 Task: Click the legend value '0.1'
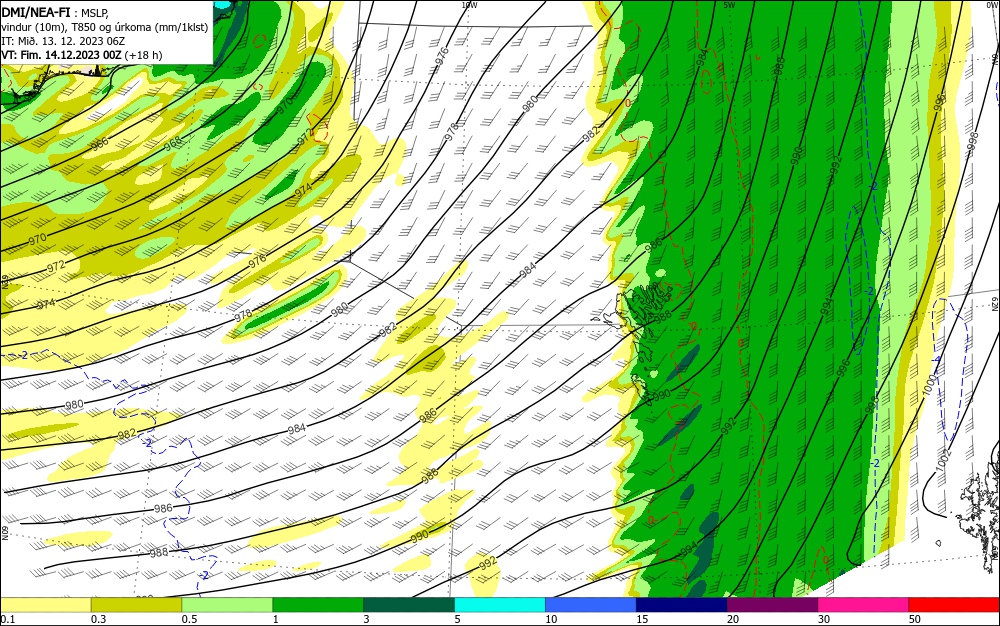(7, 619)
